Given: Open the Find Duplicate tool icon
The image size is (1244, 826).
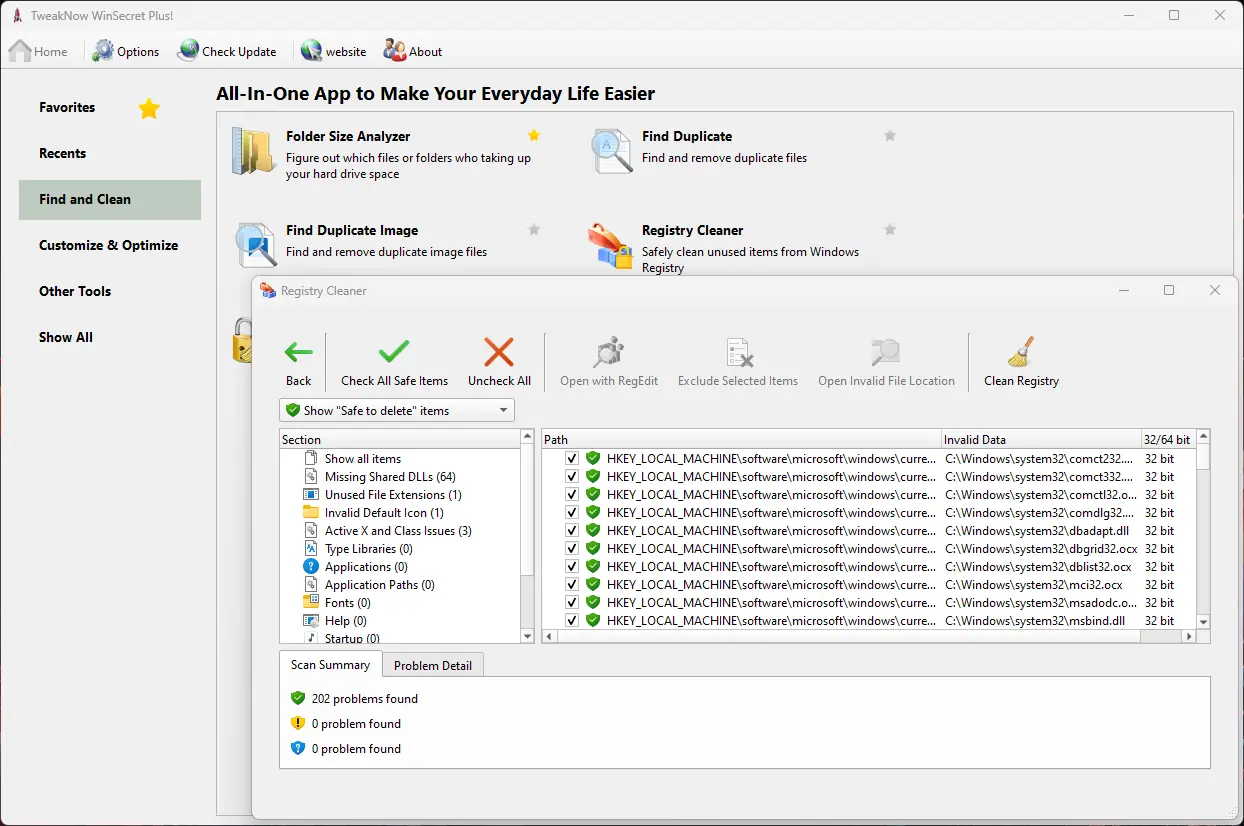Looking at the screenshot, I should click(x=611, y=151).
